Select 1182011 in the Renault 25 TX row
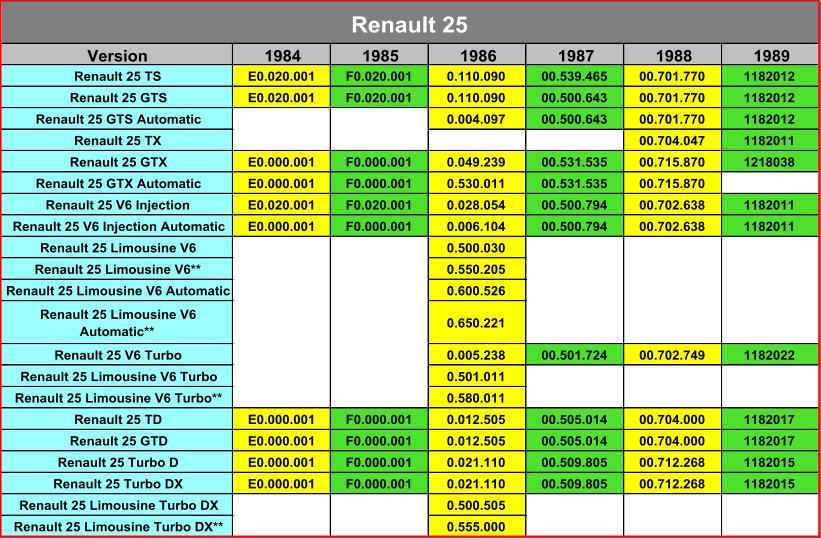821x538 pixels. point(771,140)
